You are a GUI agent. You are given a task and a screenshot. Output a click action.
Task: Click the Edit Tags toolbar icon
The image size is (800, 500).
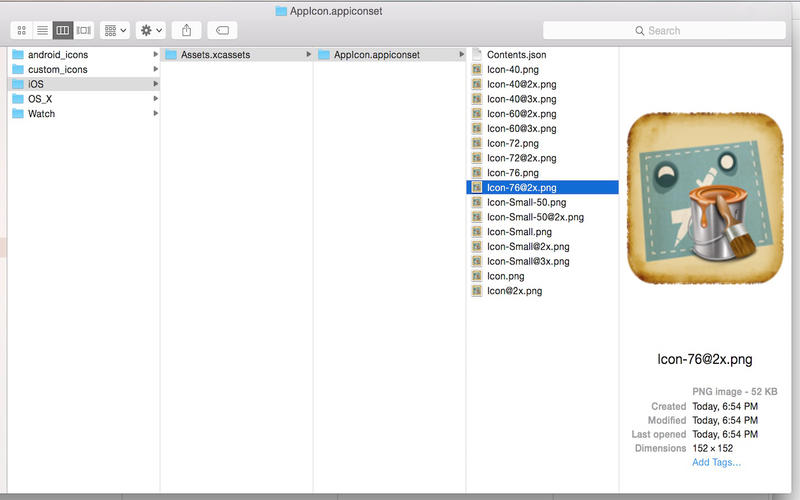pyautogui.click(x=222, y=31)
